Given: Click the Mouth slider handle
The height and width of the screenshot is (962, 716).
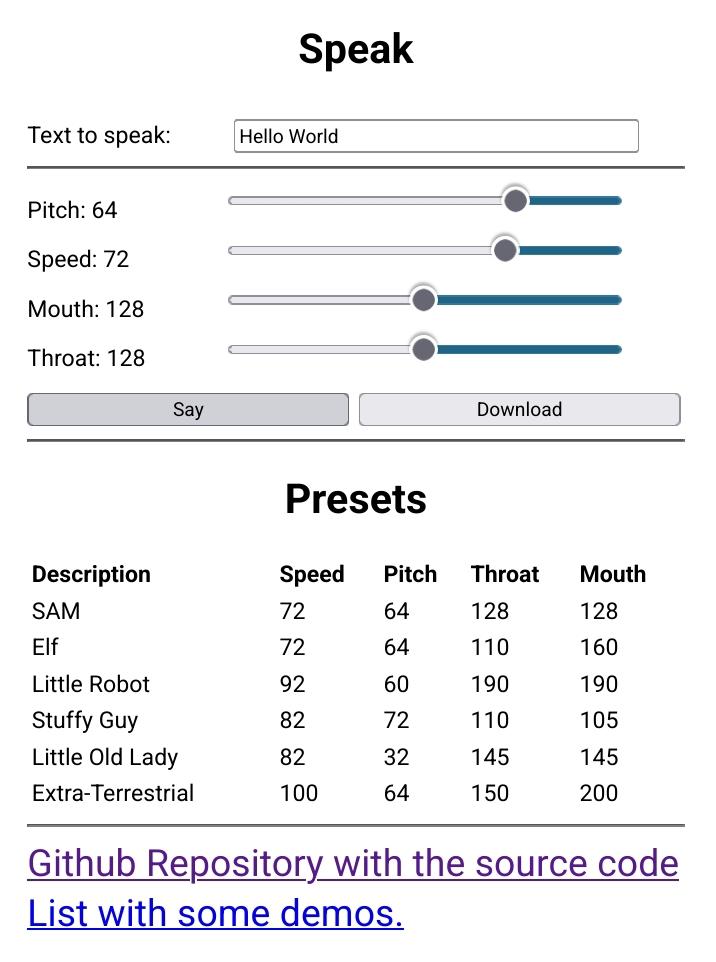Looking at the screenshot, I should click(423, 299).
